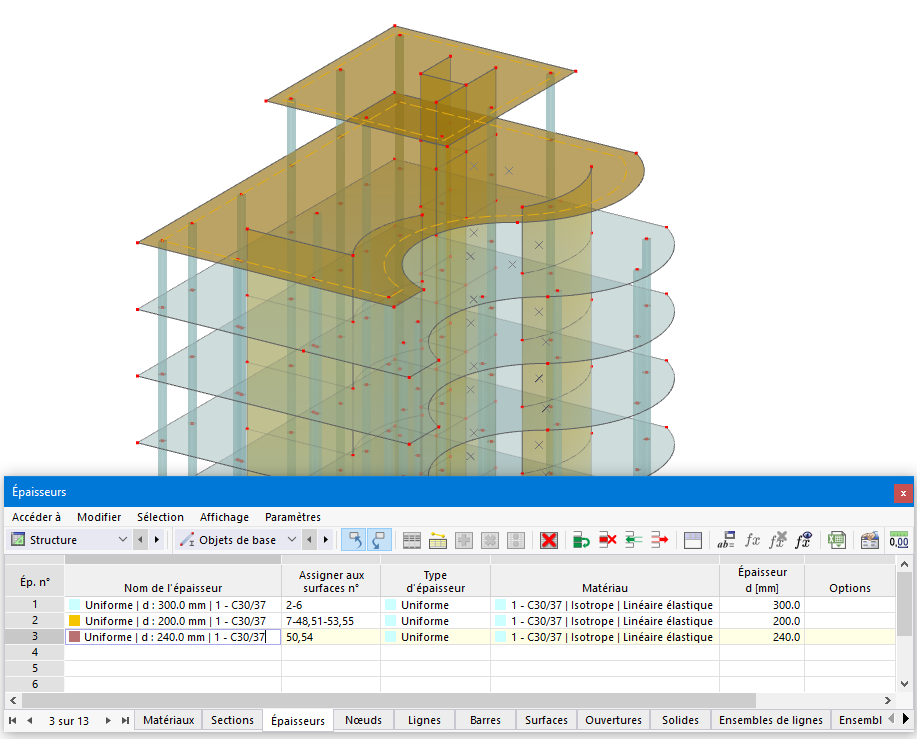Jump to first tab navigation arrow
917x739 pixels.
(x=12, y=720)
